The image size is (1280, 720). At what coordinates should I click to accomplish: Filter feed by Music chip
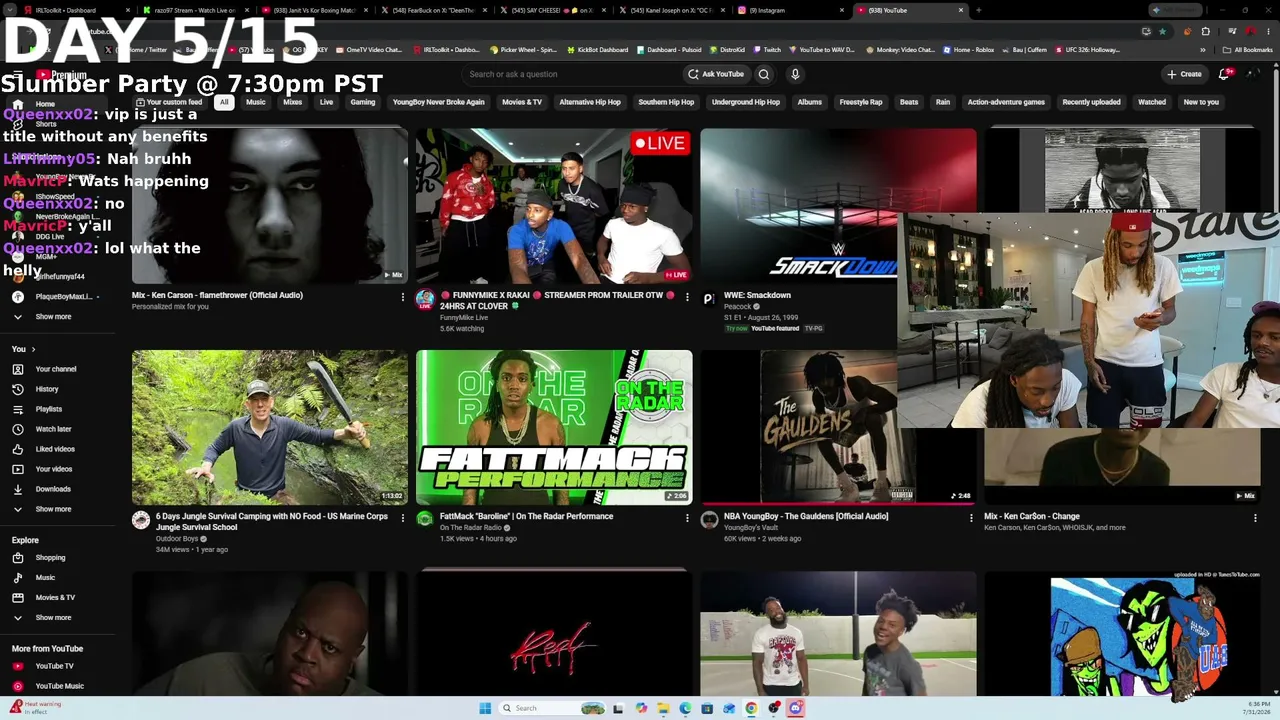[256, 102]
